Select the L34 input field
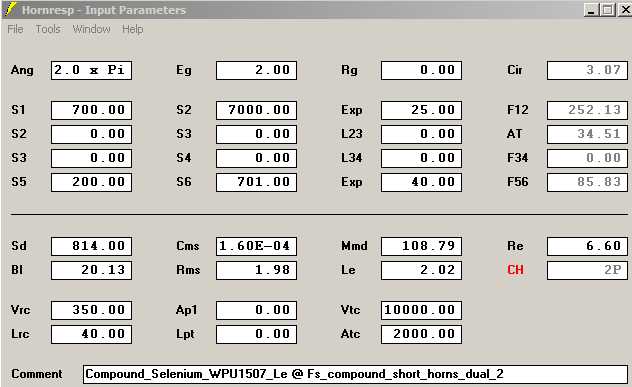 (x=422, y=158)
